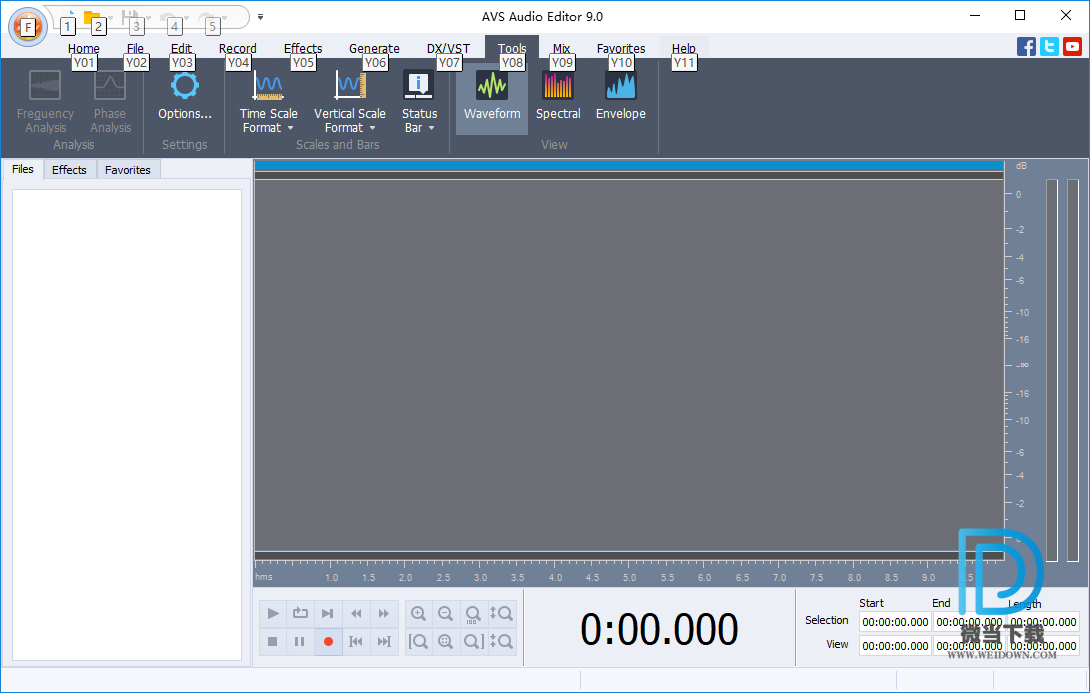Zoom to 100 percent view
The width and height of the screenshot is (1090, 693).
pyautogui.click(x=473, y=613)
